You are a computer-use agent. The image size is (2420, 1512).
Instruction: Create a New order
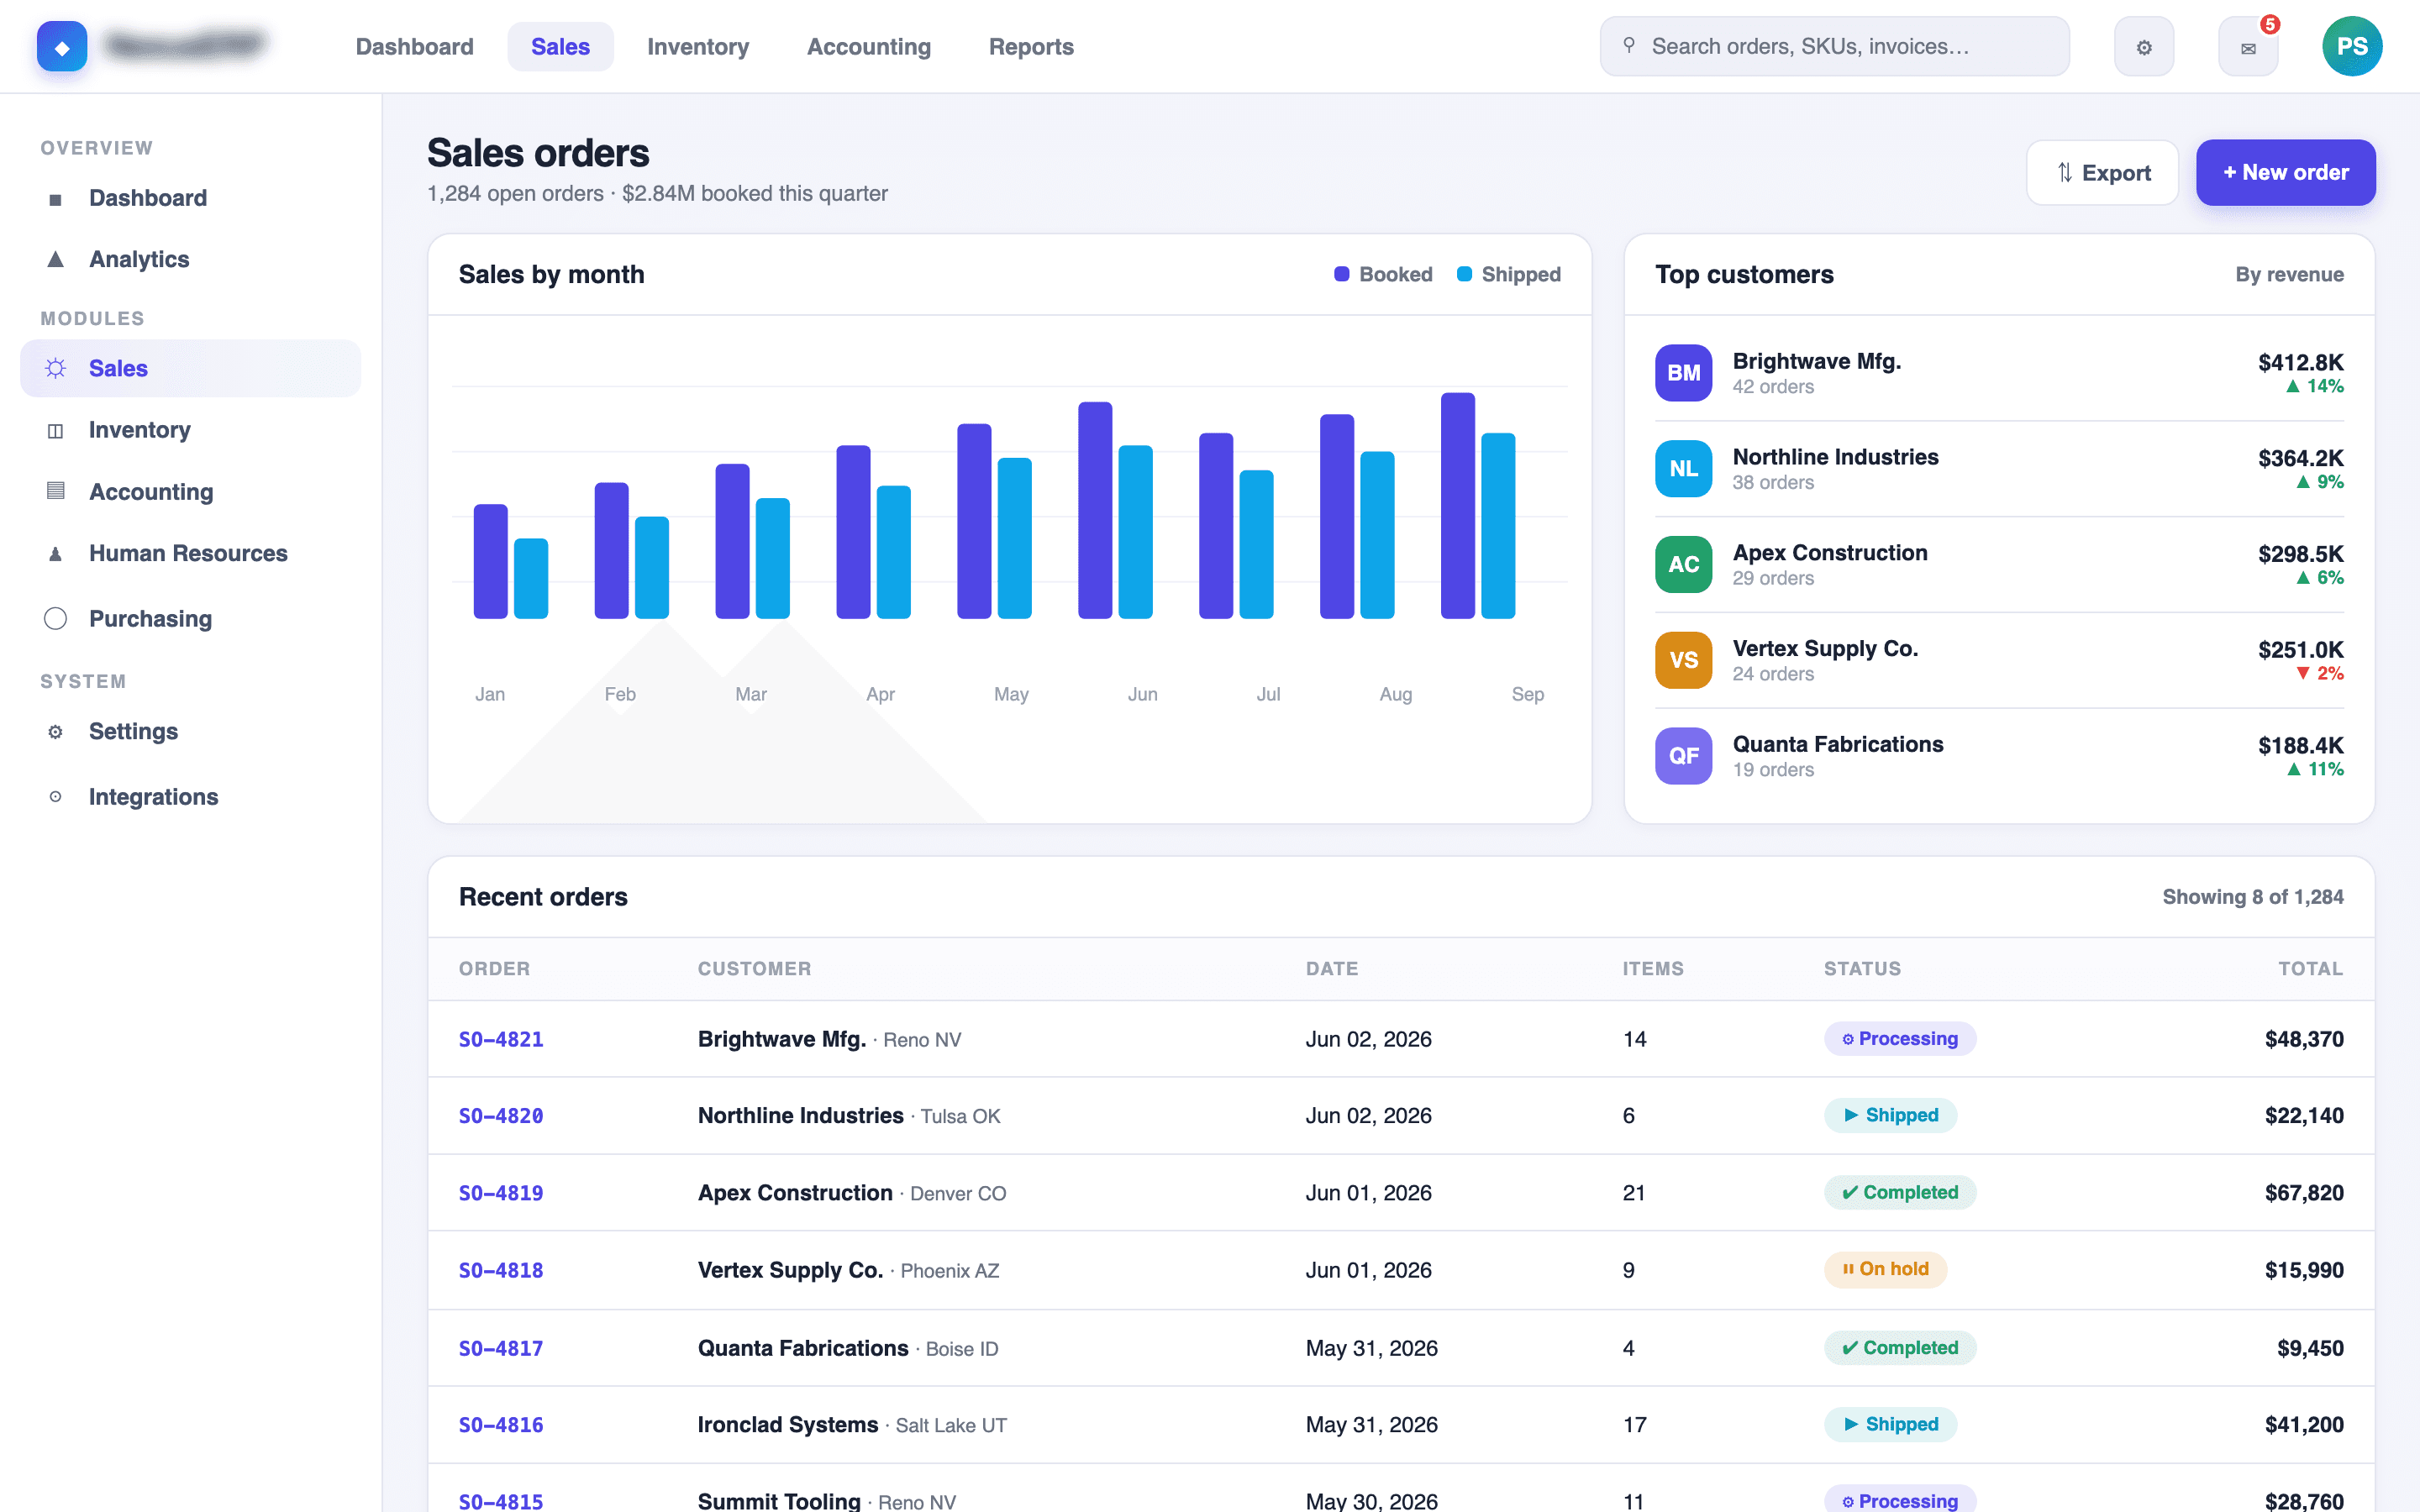[2285, 172]
